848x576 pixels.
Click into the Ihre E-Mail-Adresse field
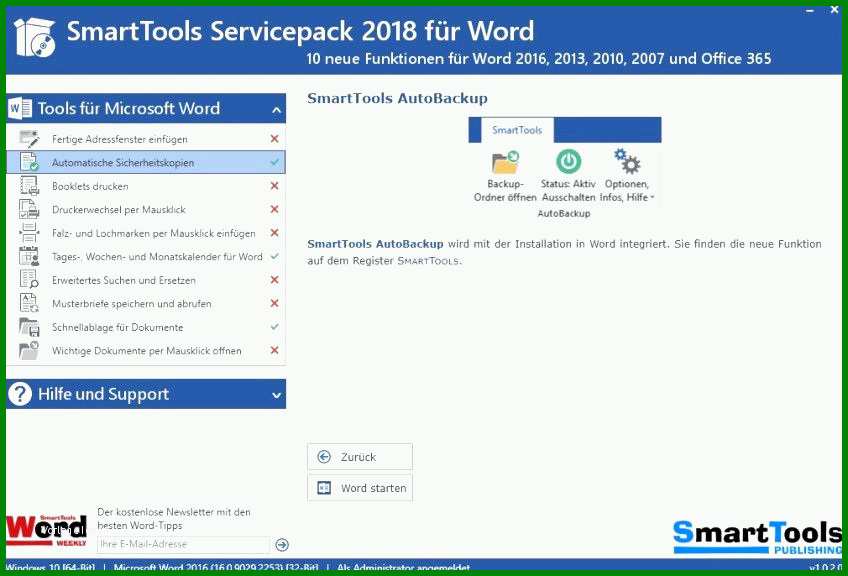(183, 544)
